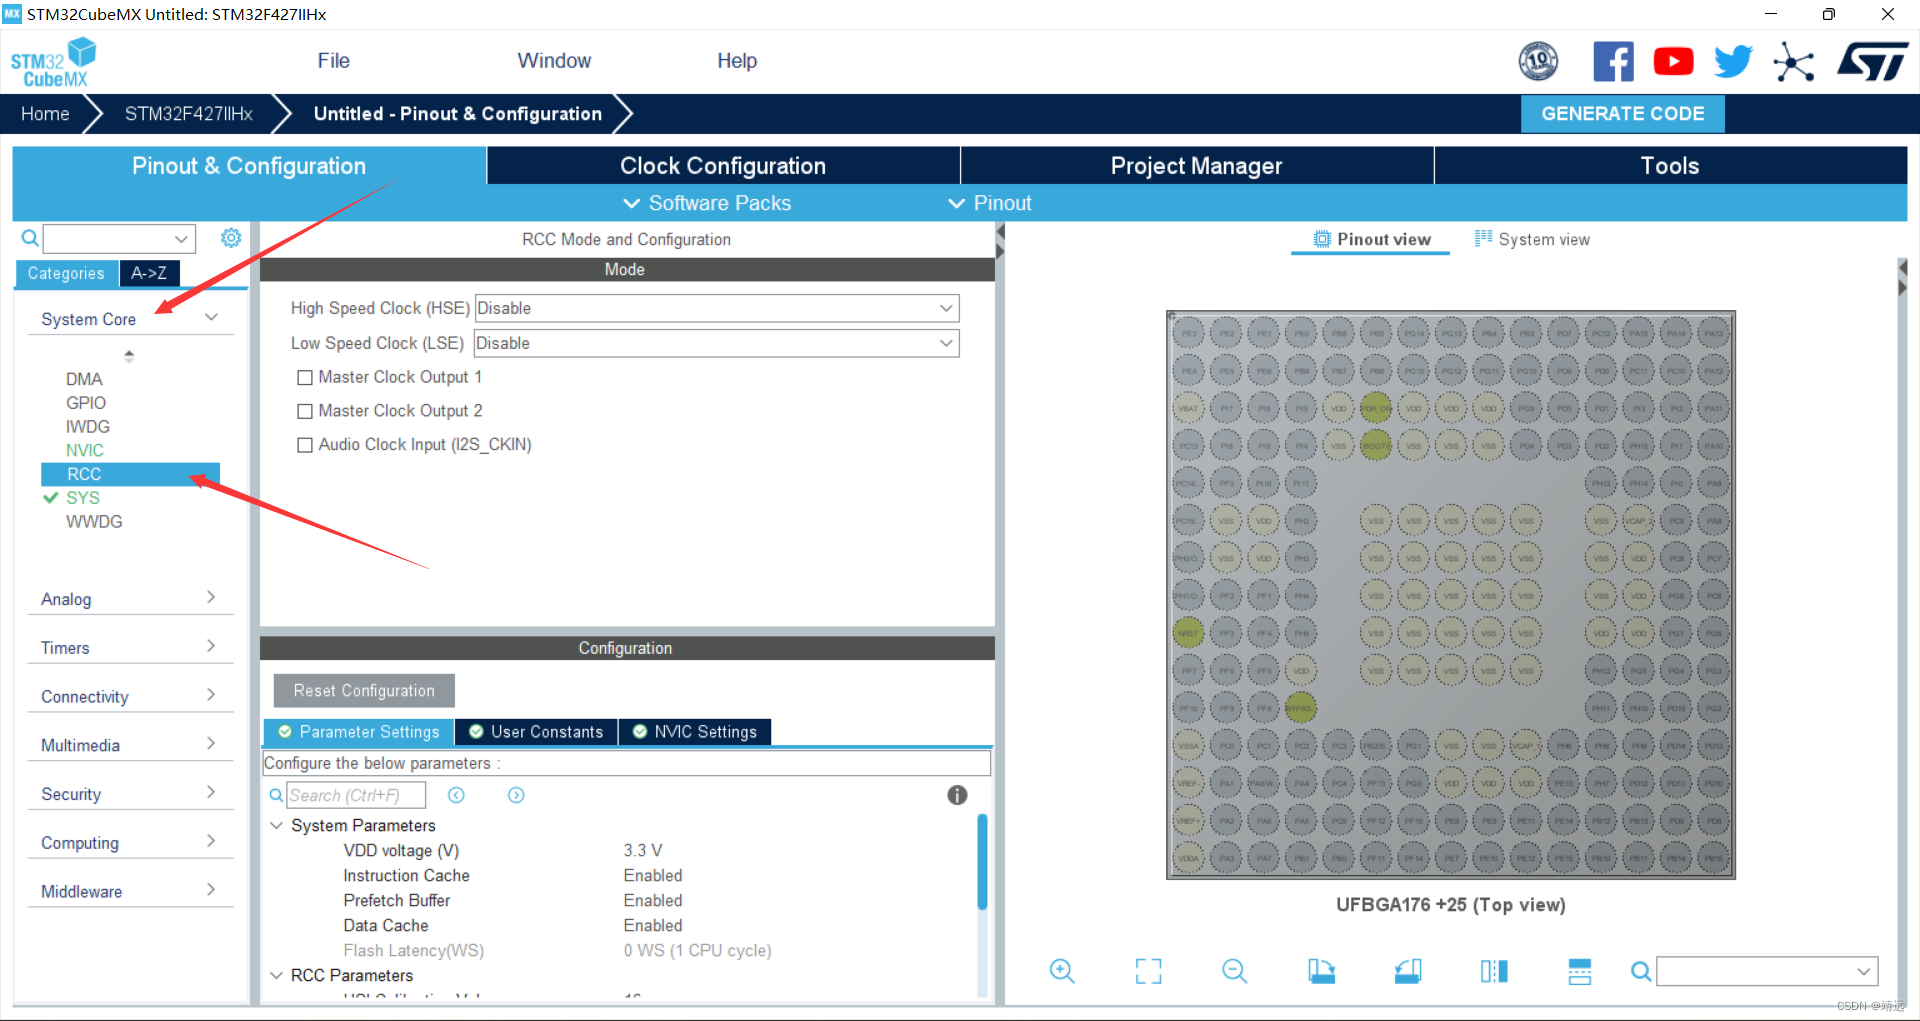Click the pinout list layout icon
This screenshot has height=1021, width=1920.
pos(1580,971)
